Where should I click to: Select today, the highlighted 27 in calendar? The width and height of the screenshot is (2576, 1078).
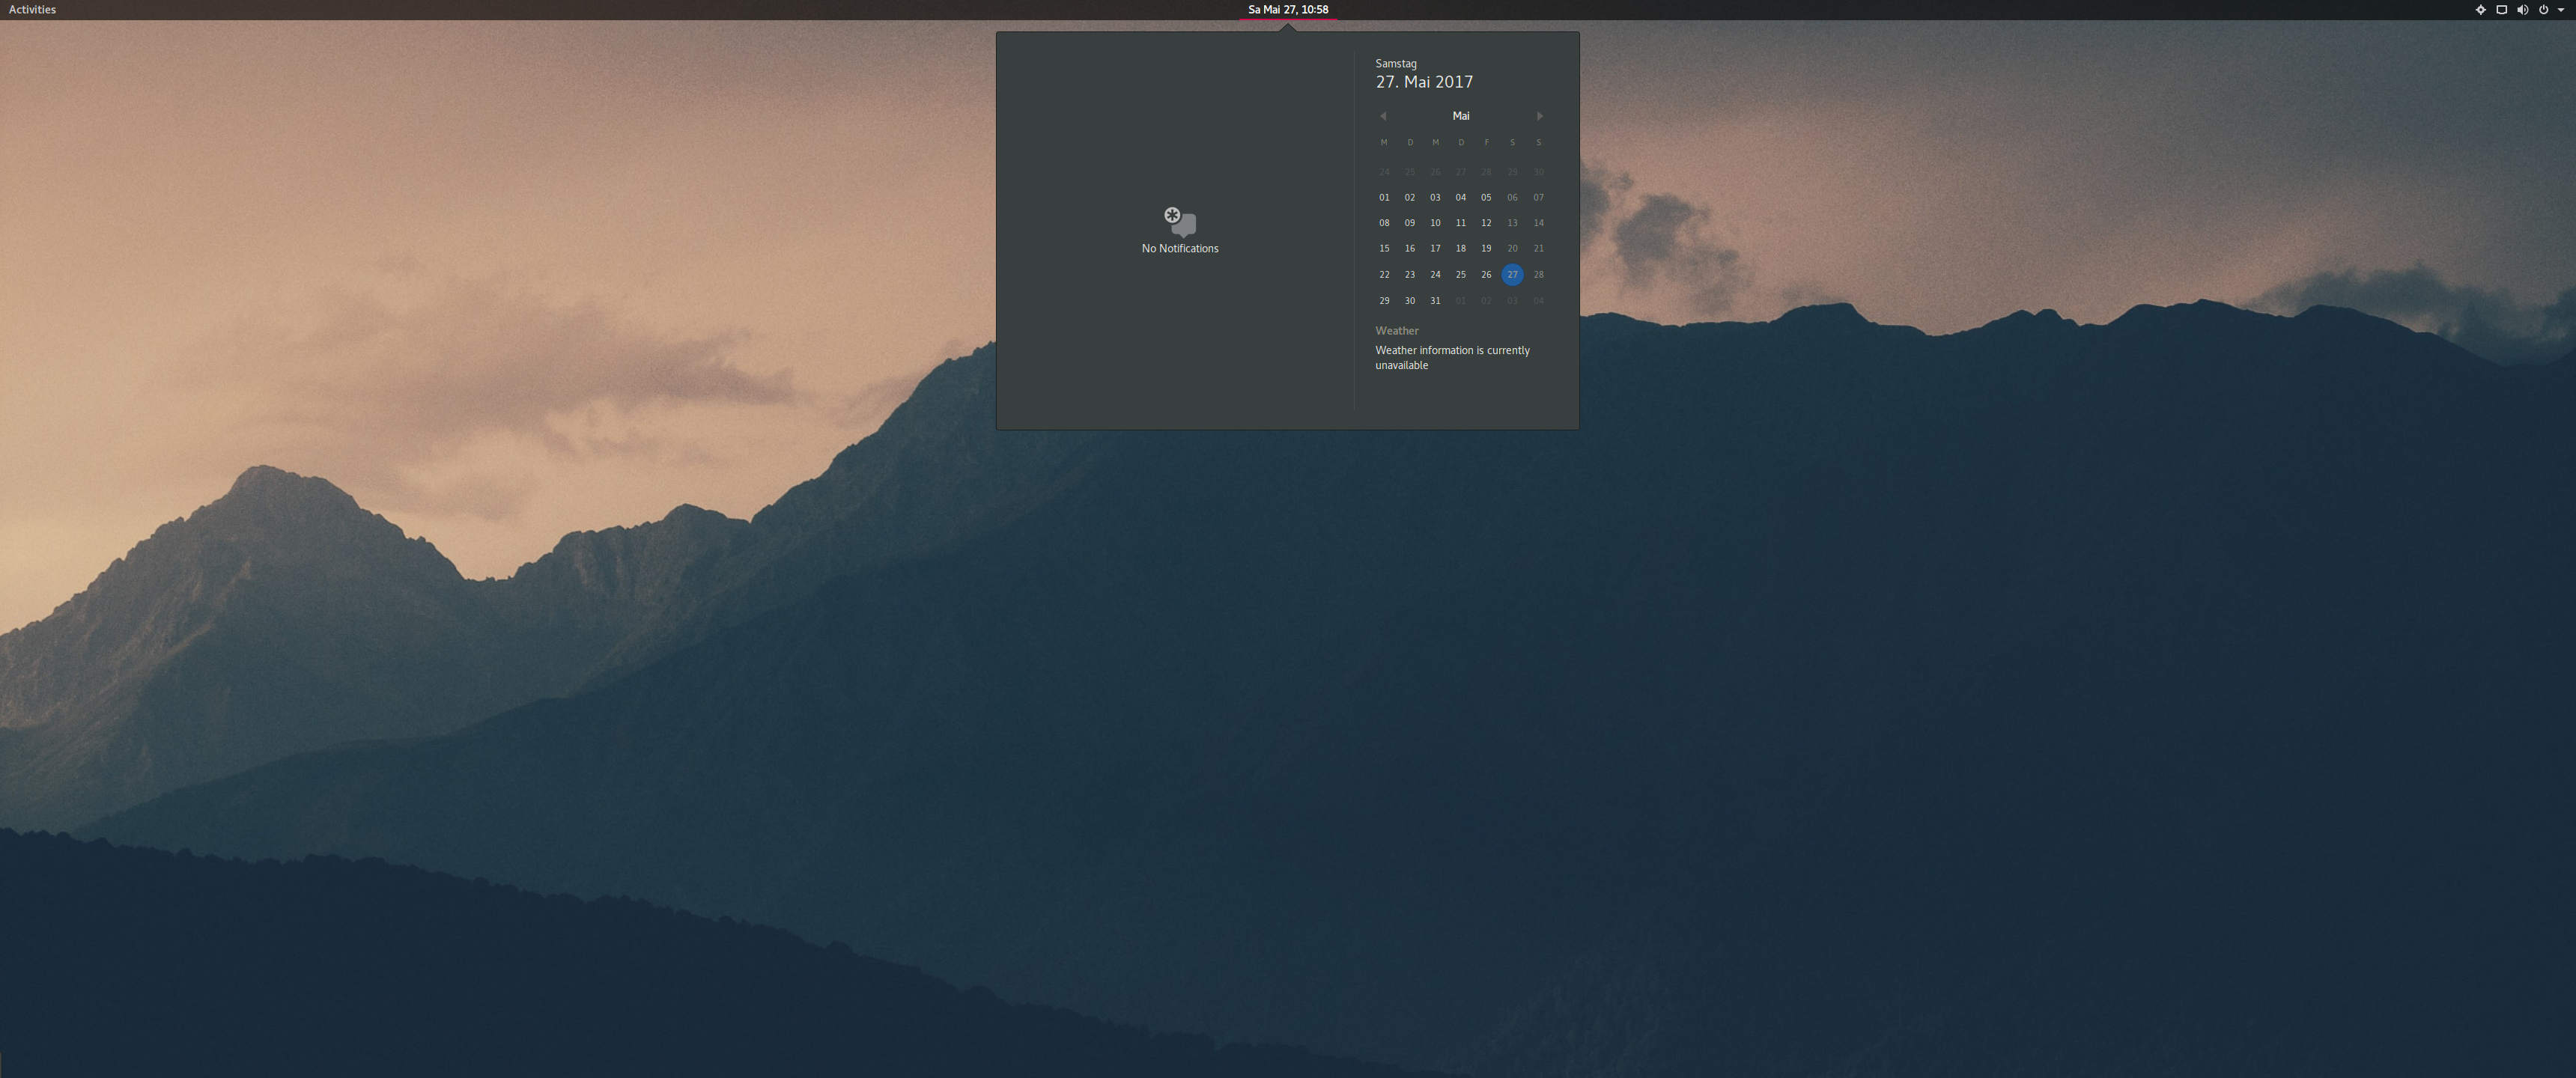pos(1512,274)
